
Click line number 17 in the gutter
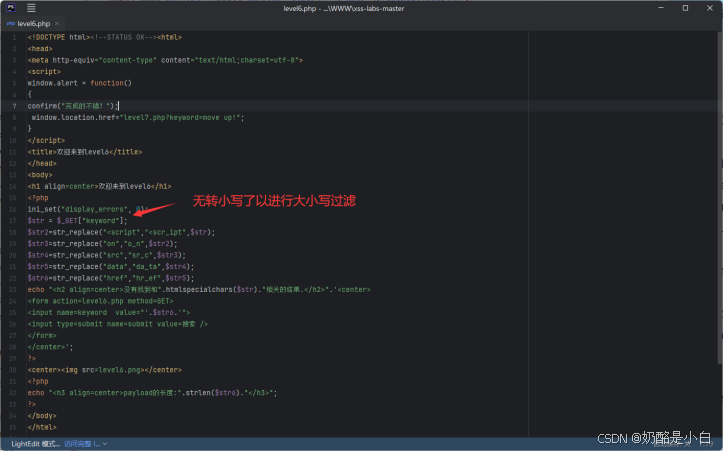[12, 221]
